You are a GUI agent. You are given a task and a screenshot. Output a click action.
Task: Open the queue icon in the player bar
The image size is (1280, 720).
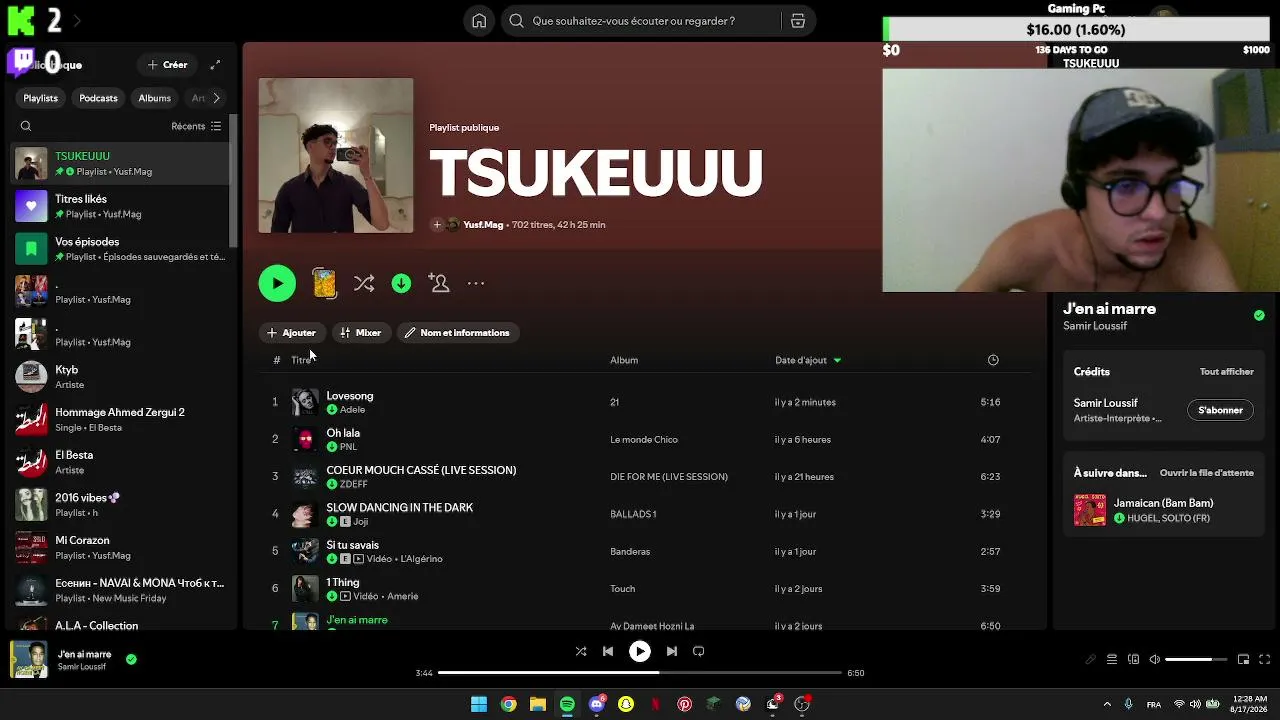(x=1112, y=660)
